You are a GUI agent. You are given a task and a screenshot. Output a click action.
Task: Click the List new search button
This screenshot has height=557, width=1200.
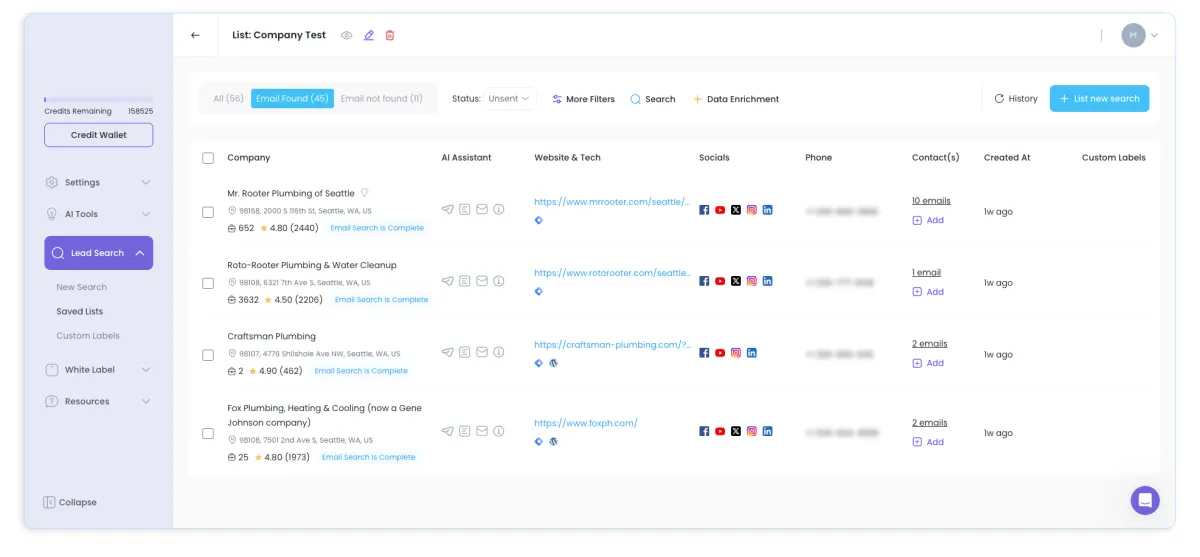coord(1099,99)
